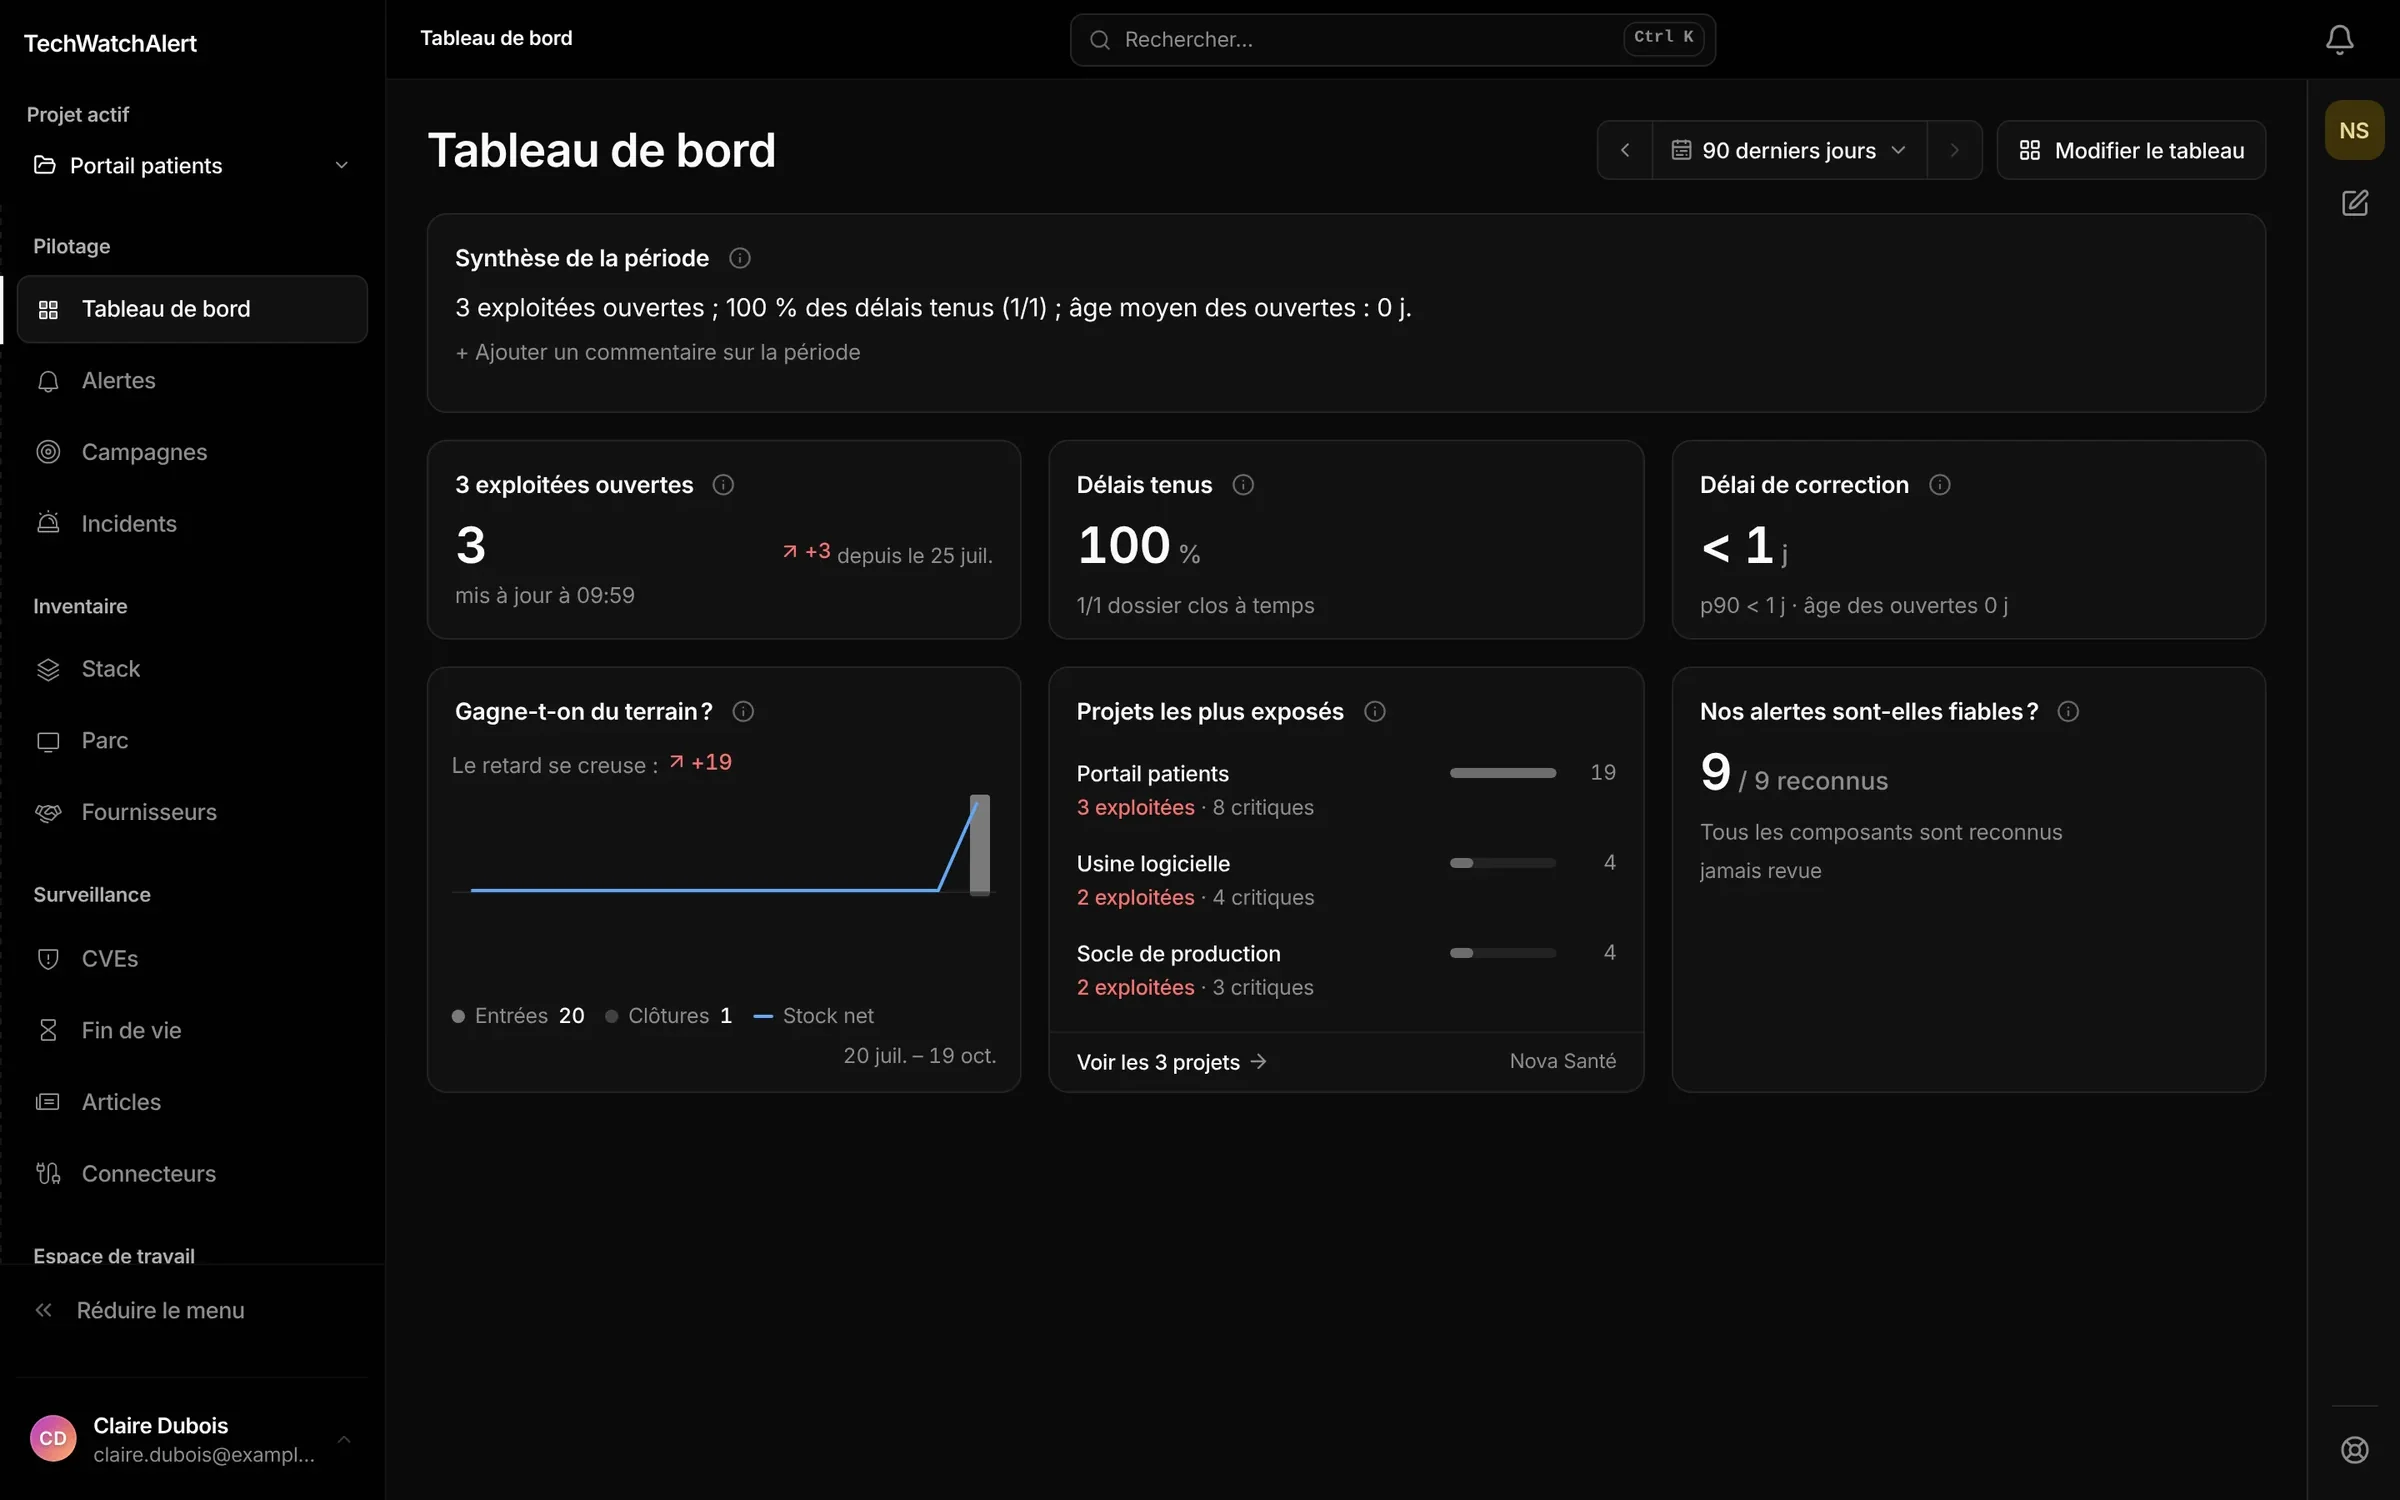The image size is (2400, 1500).
Task: Click the CD user avatar
Action: [x=53, y=1438]
